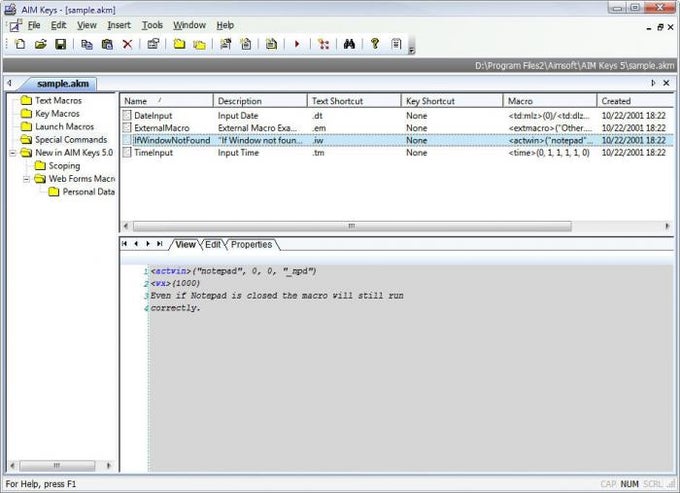Click the yellow question mark Help icon

point(375,44)
